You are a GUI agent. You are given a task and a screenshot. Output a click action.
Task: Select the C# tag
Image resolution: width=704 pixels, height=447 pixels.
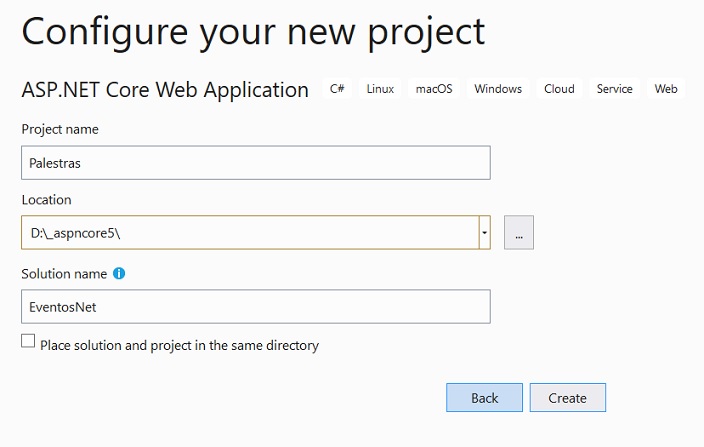click(337, 88)
